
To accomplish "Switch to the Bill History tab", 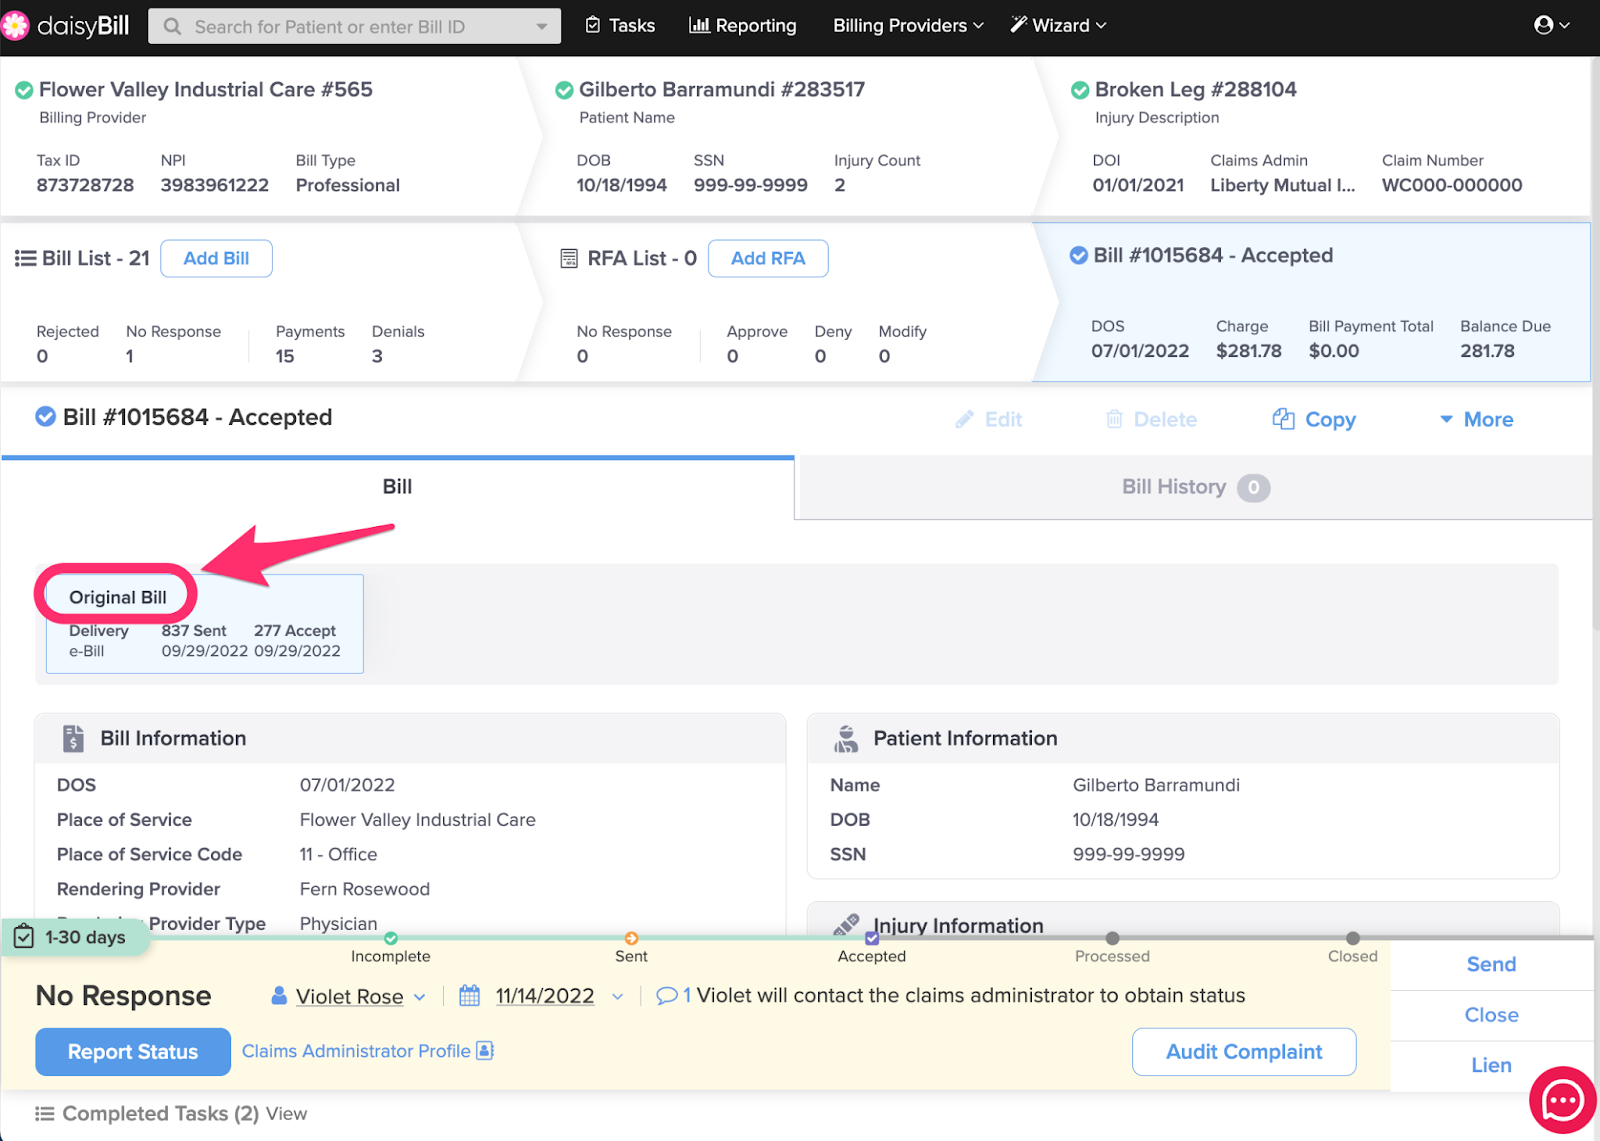I will click(1194, 487).
